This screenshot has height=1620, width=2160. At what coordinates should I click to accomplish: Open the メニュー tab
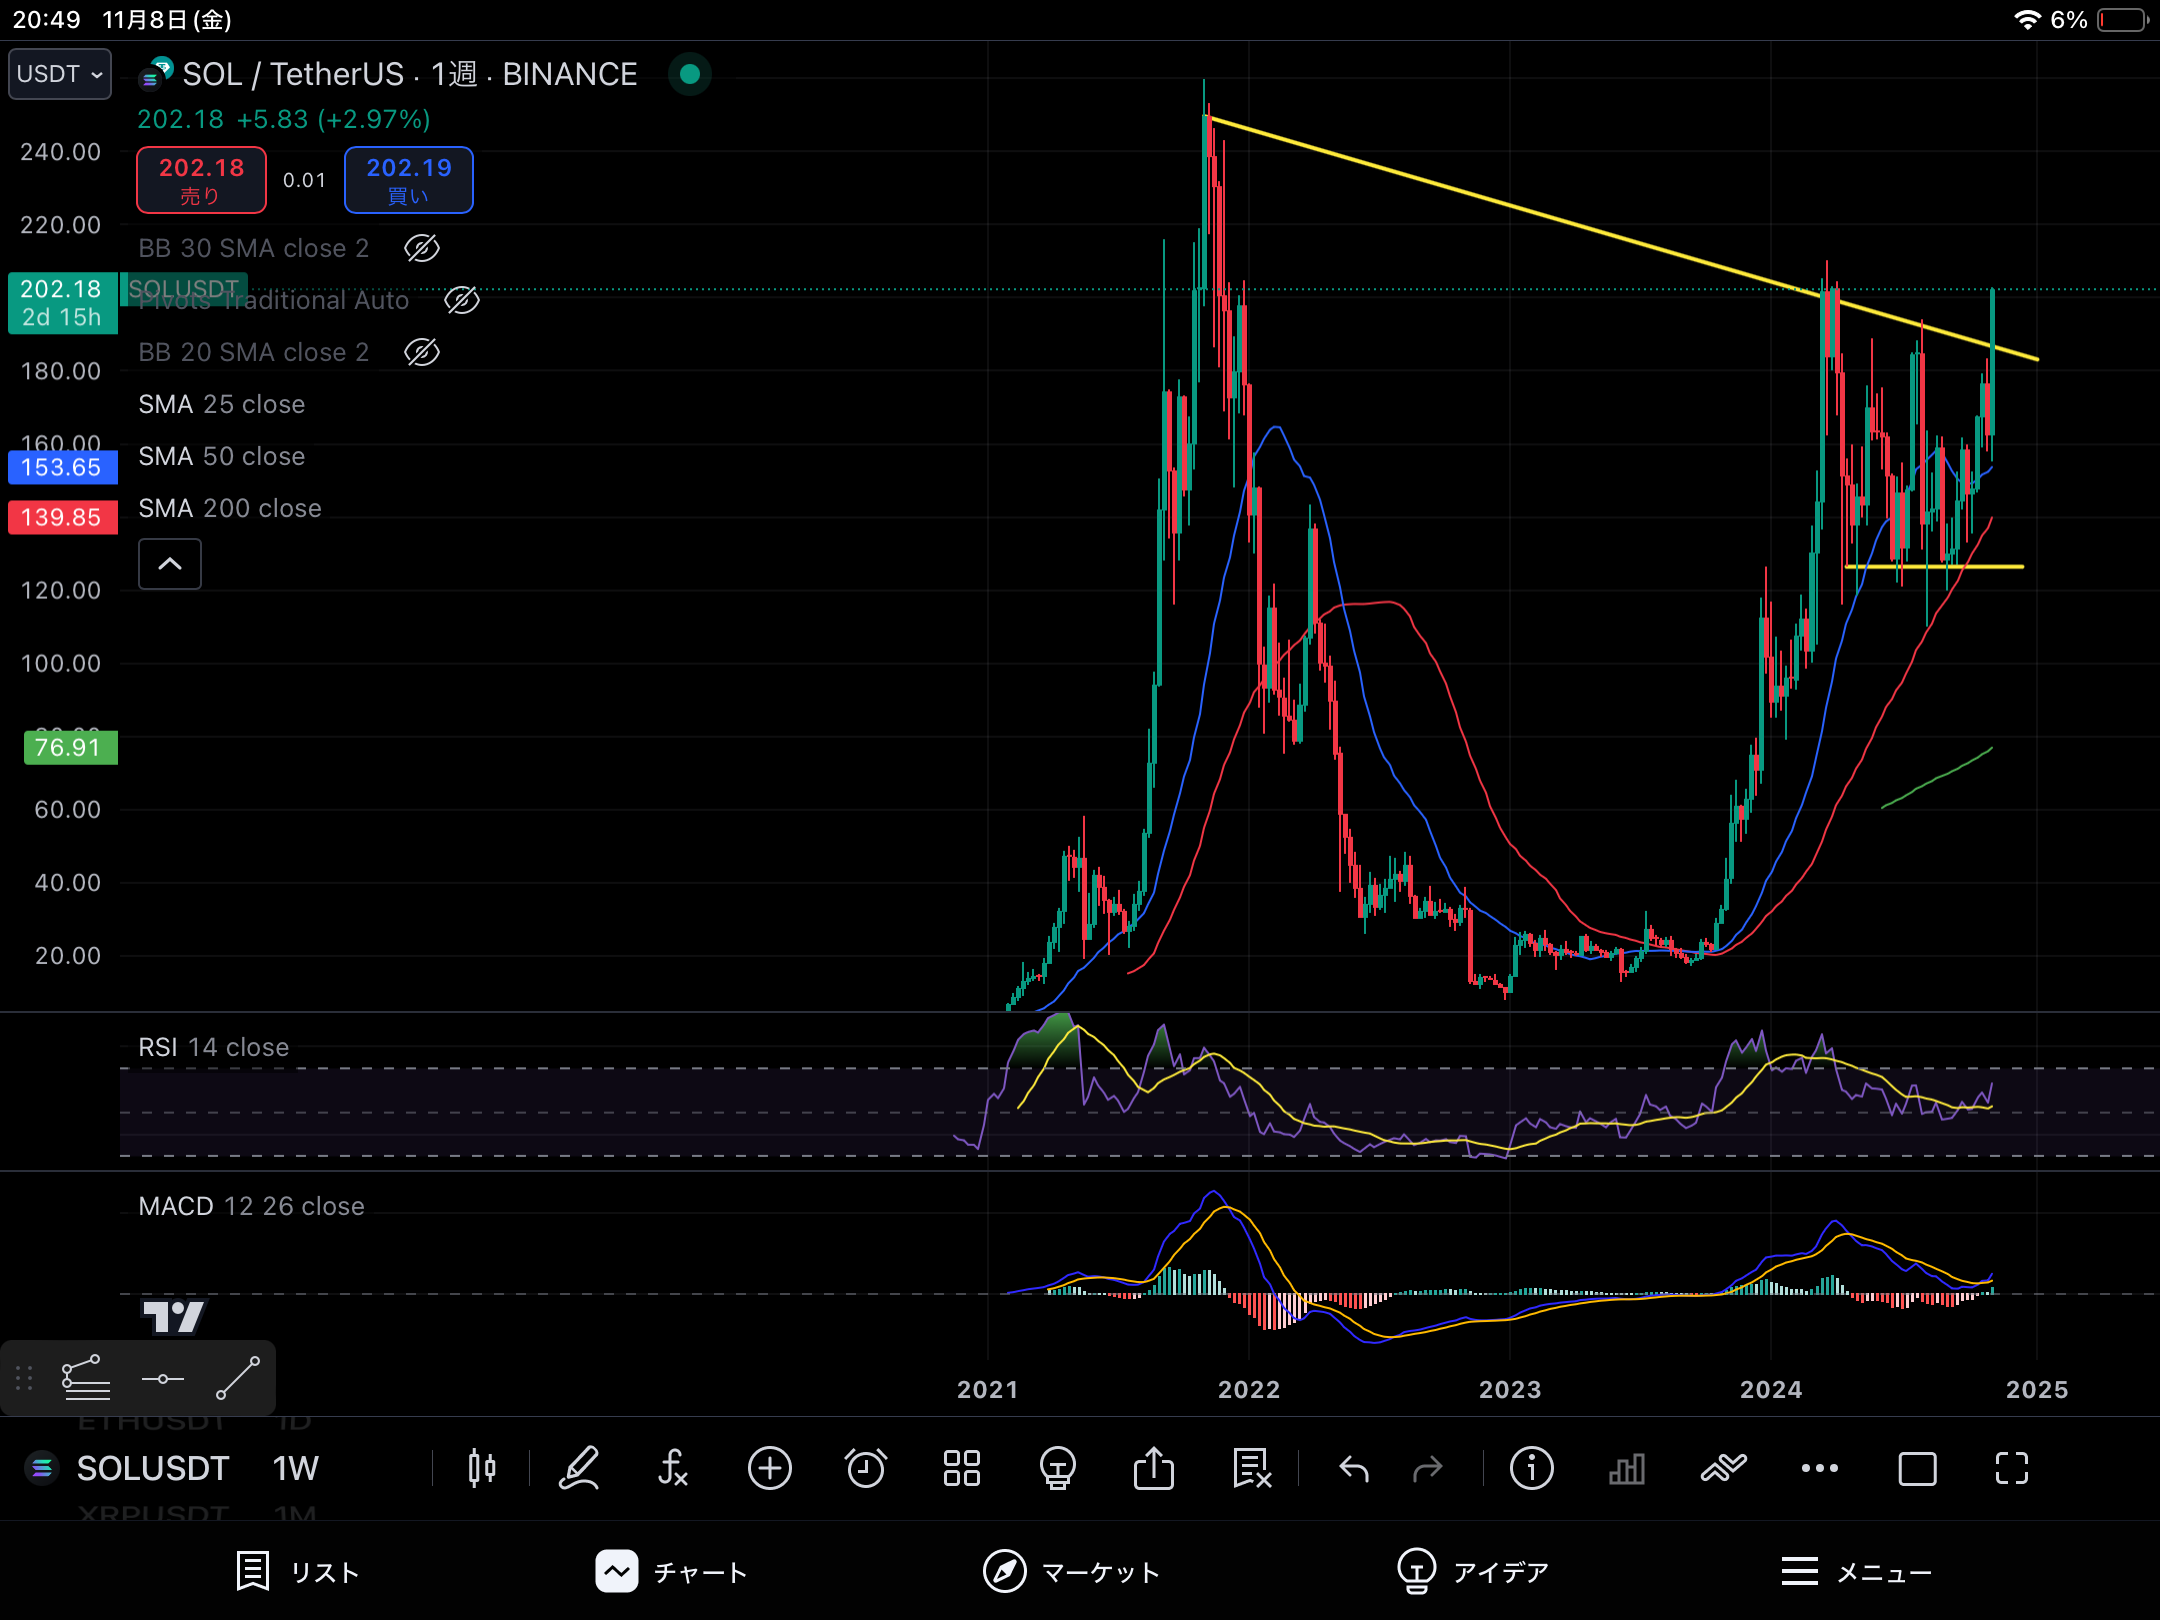point(1856,1571)
